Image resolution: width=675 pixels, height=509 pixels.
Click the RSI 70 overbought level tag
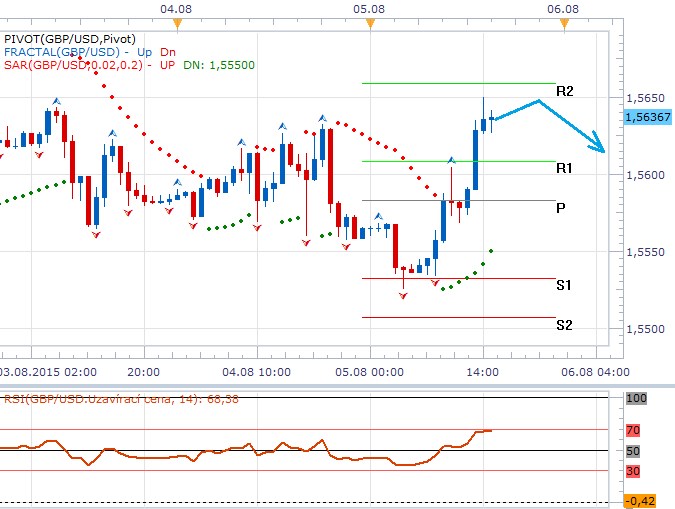tap(632, 430)
